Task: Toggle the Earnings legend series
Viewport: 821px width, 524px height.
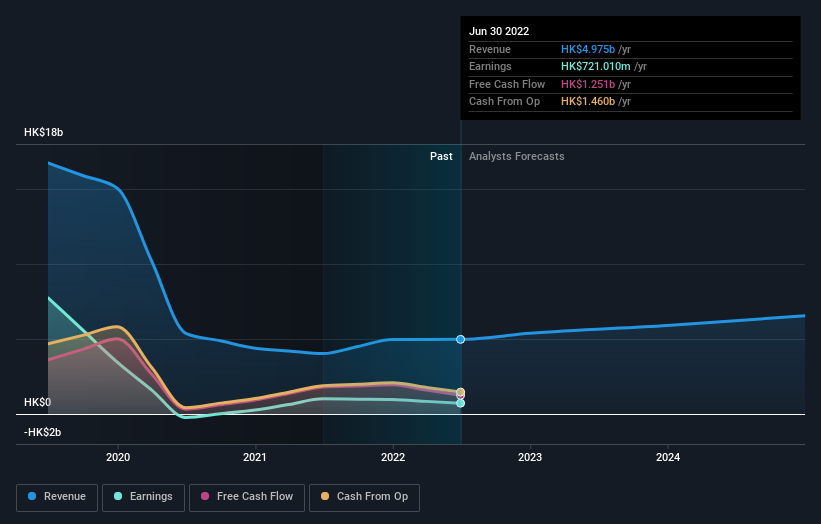Action: [x=143, y=497]
